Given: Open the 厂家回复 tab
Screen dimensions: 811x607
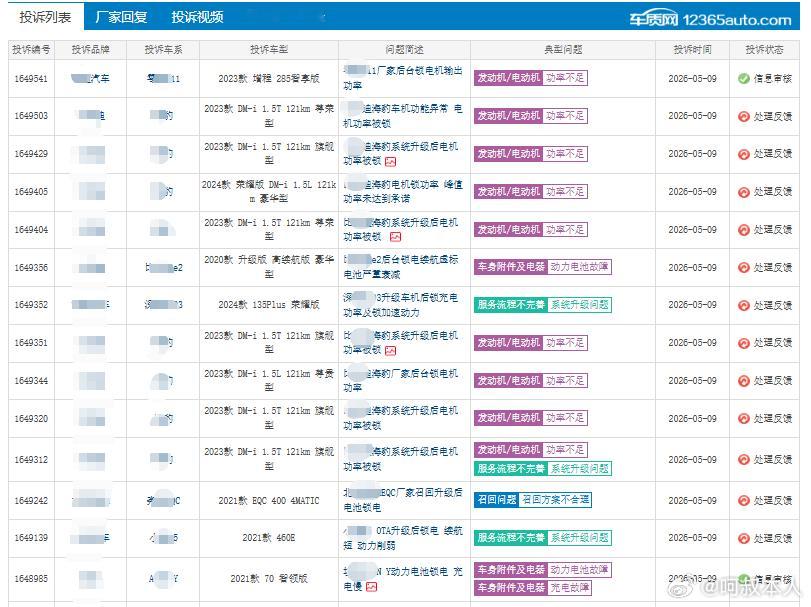Looking at the screenshot, I should (122, 17).
